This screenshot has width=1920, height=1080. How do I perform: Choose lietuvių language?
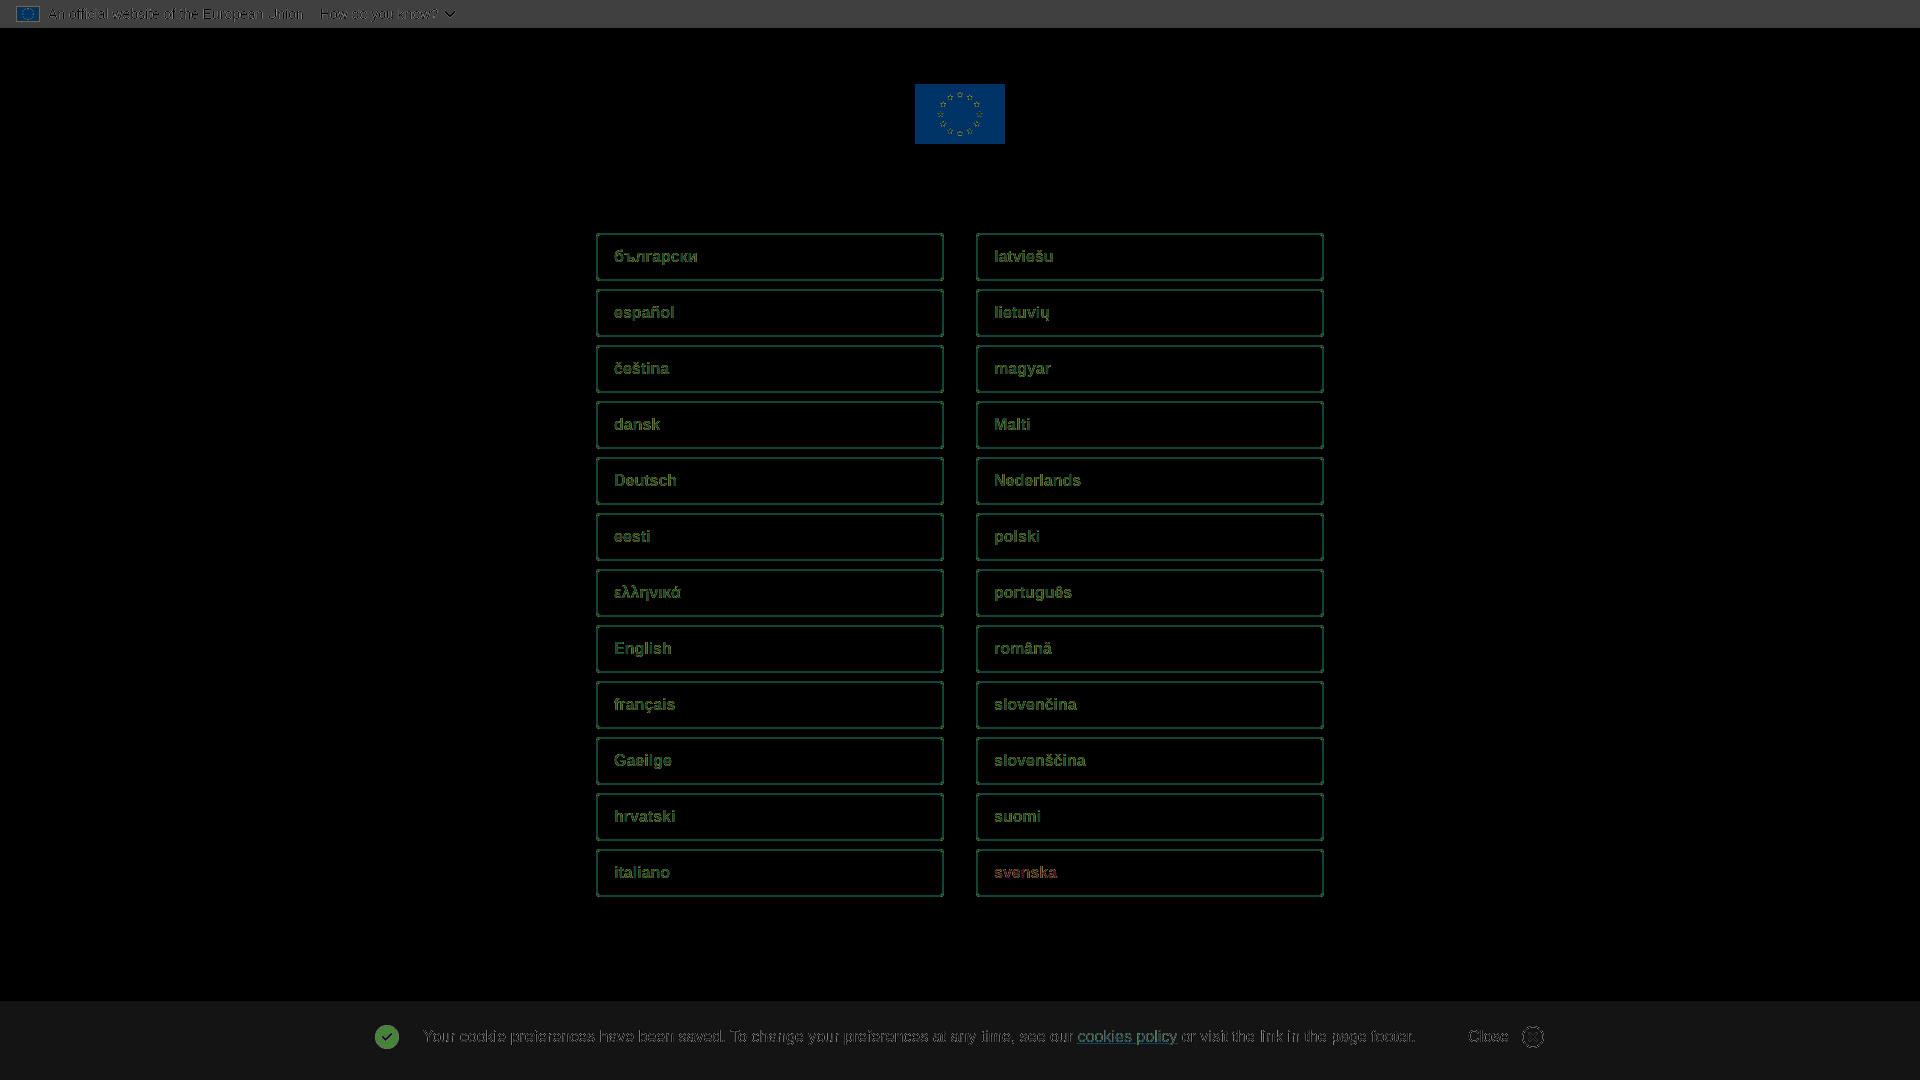click(1150, 313)
